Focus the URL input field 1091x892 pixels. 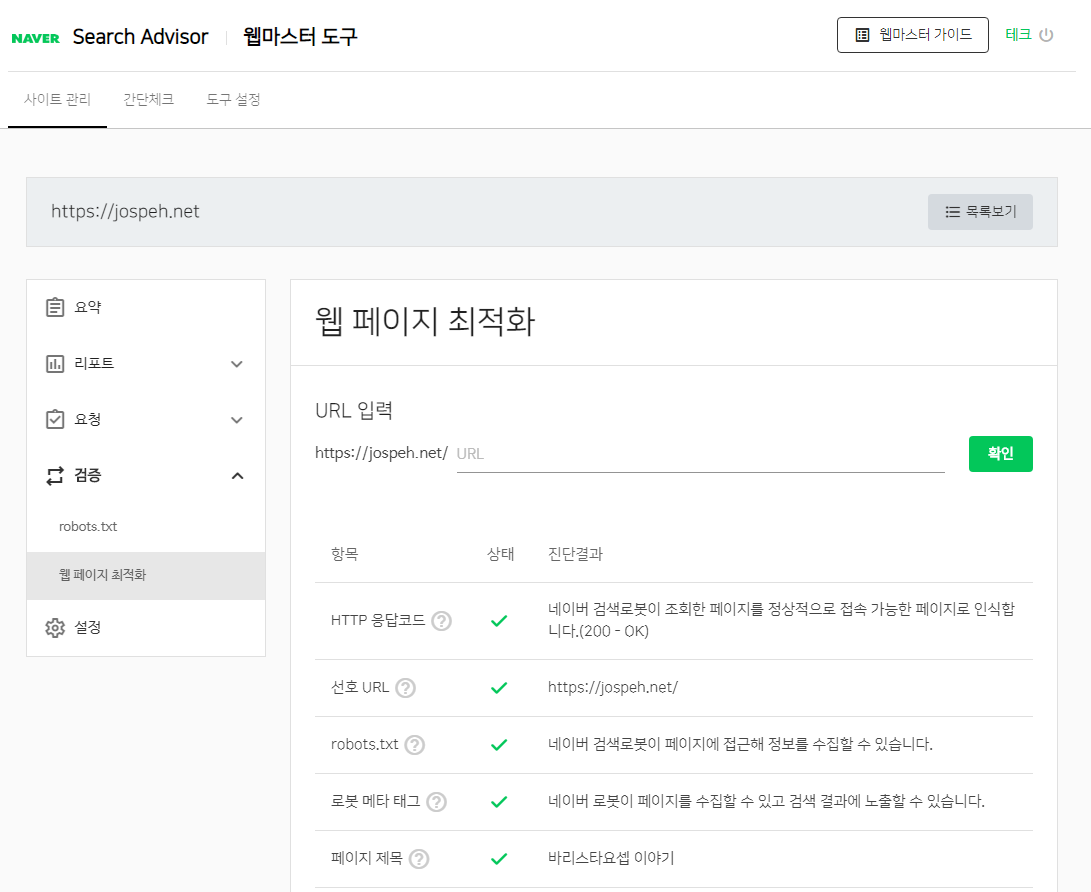coord(700,454)
